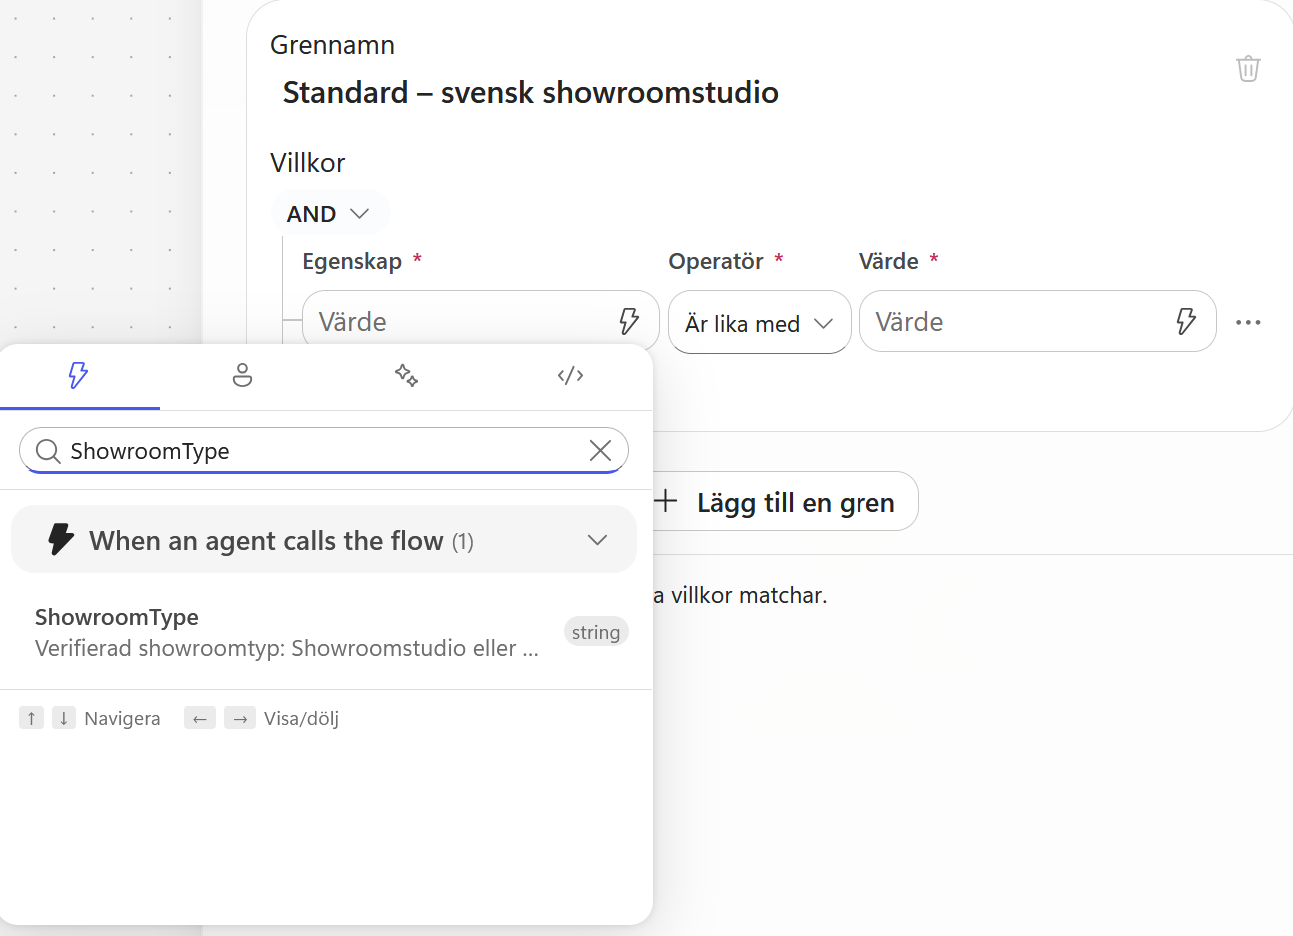This screenshot has width=1293, height=936.
Task: Click the When an agent calls the flow trigger icon
Action: tap(61, 540)
